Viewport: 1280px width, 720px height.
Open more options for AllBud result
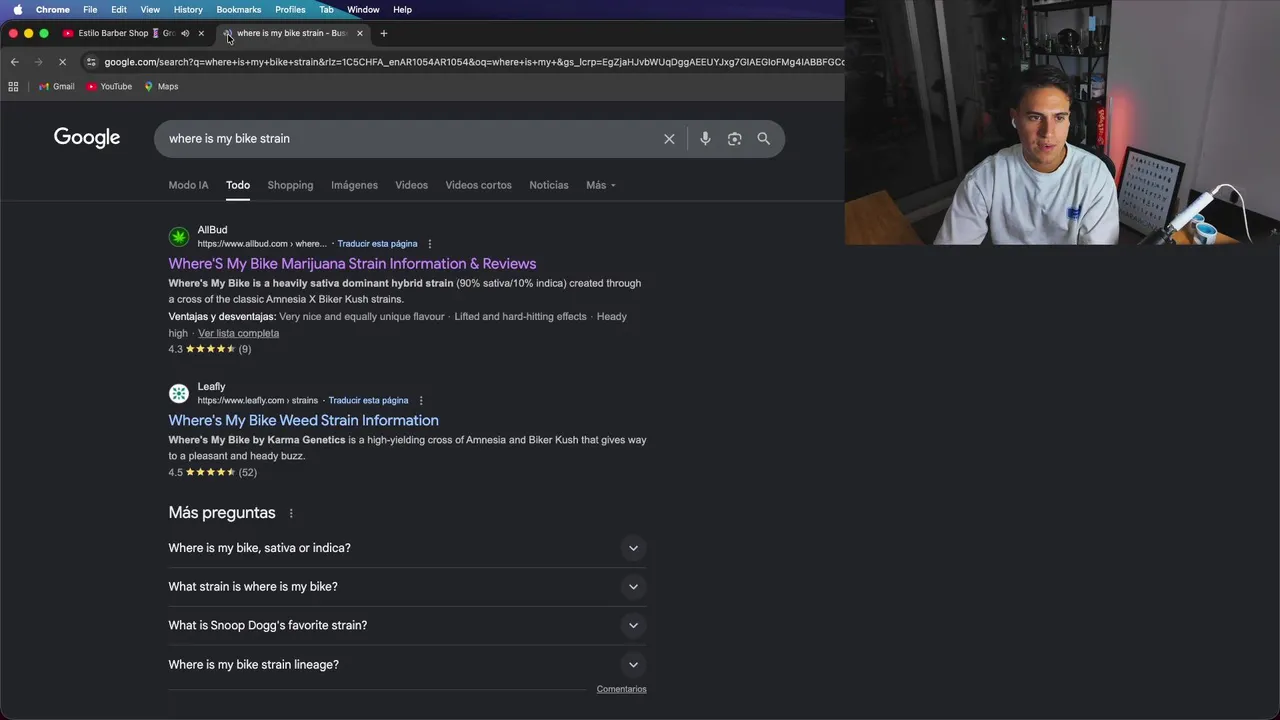pos(430,244)
